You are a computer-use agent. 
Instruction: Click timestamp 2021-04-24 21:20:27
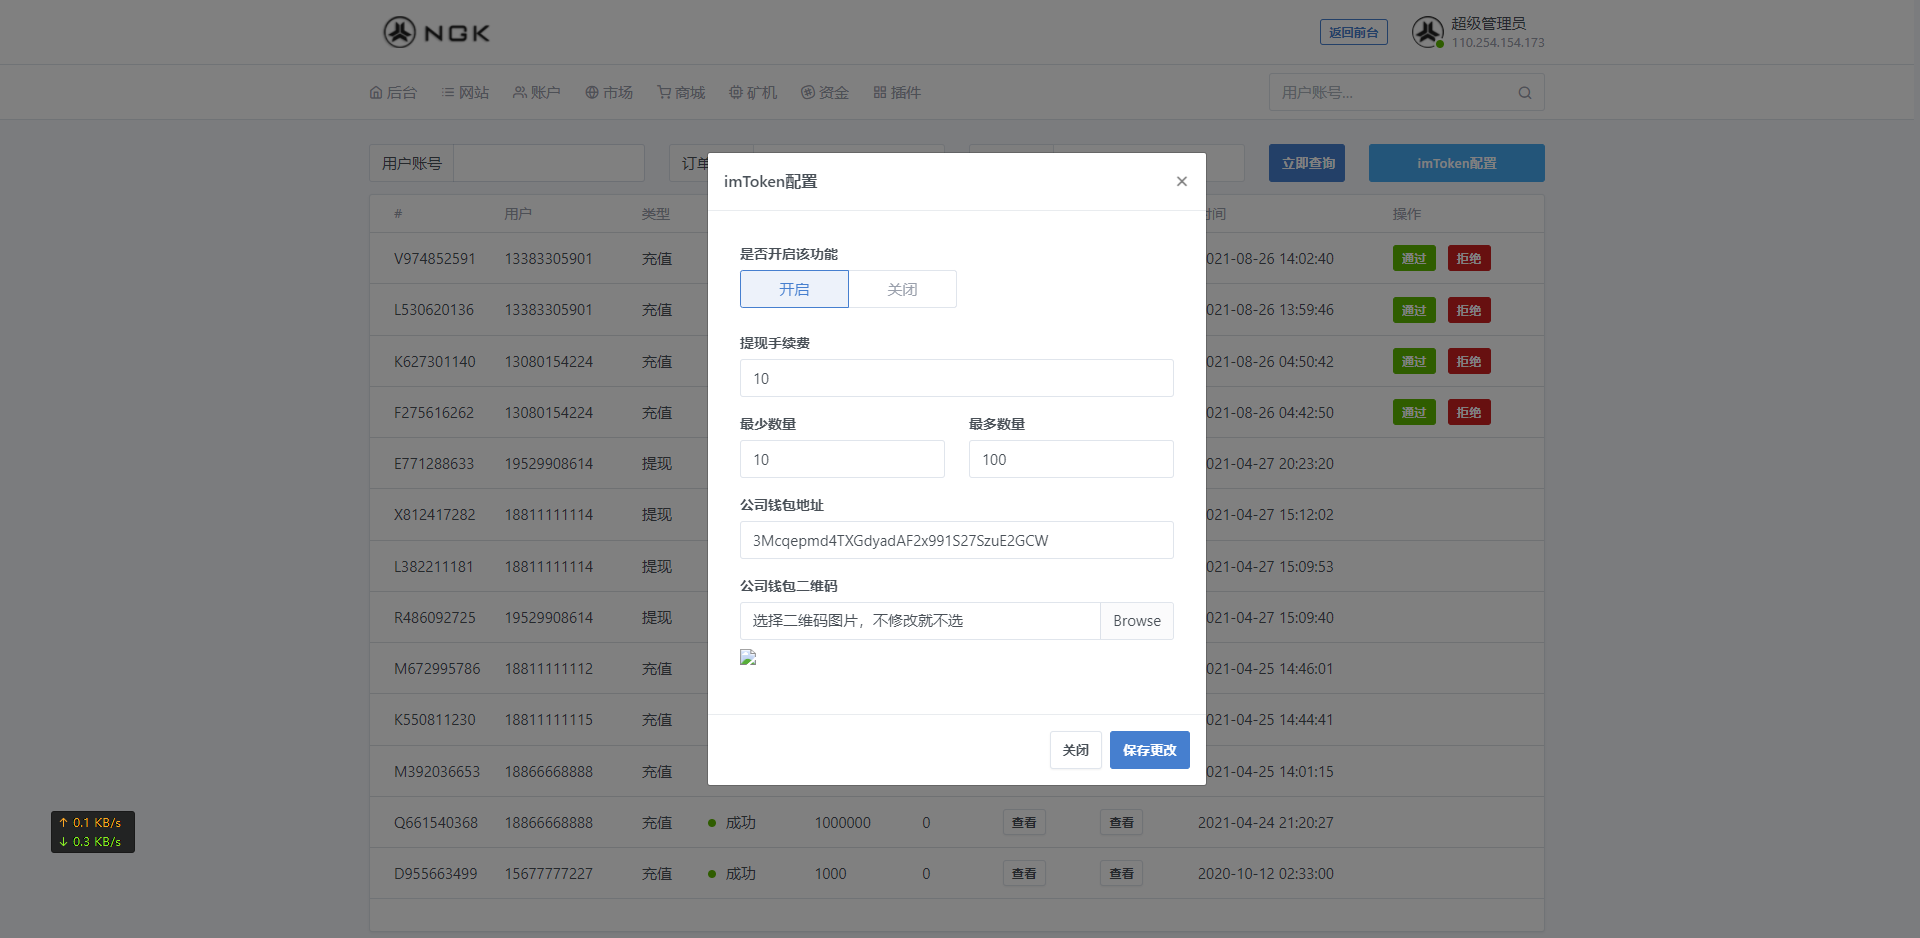tap(1266, 822)
